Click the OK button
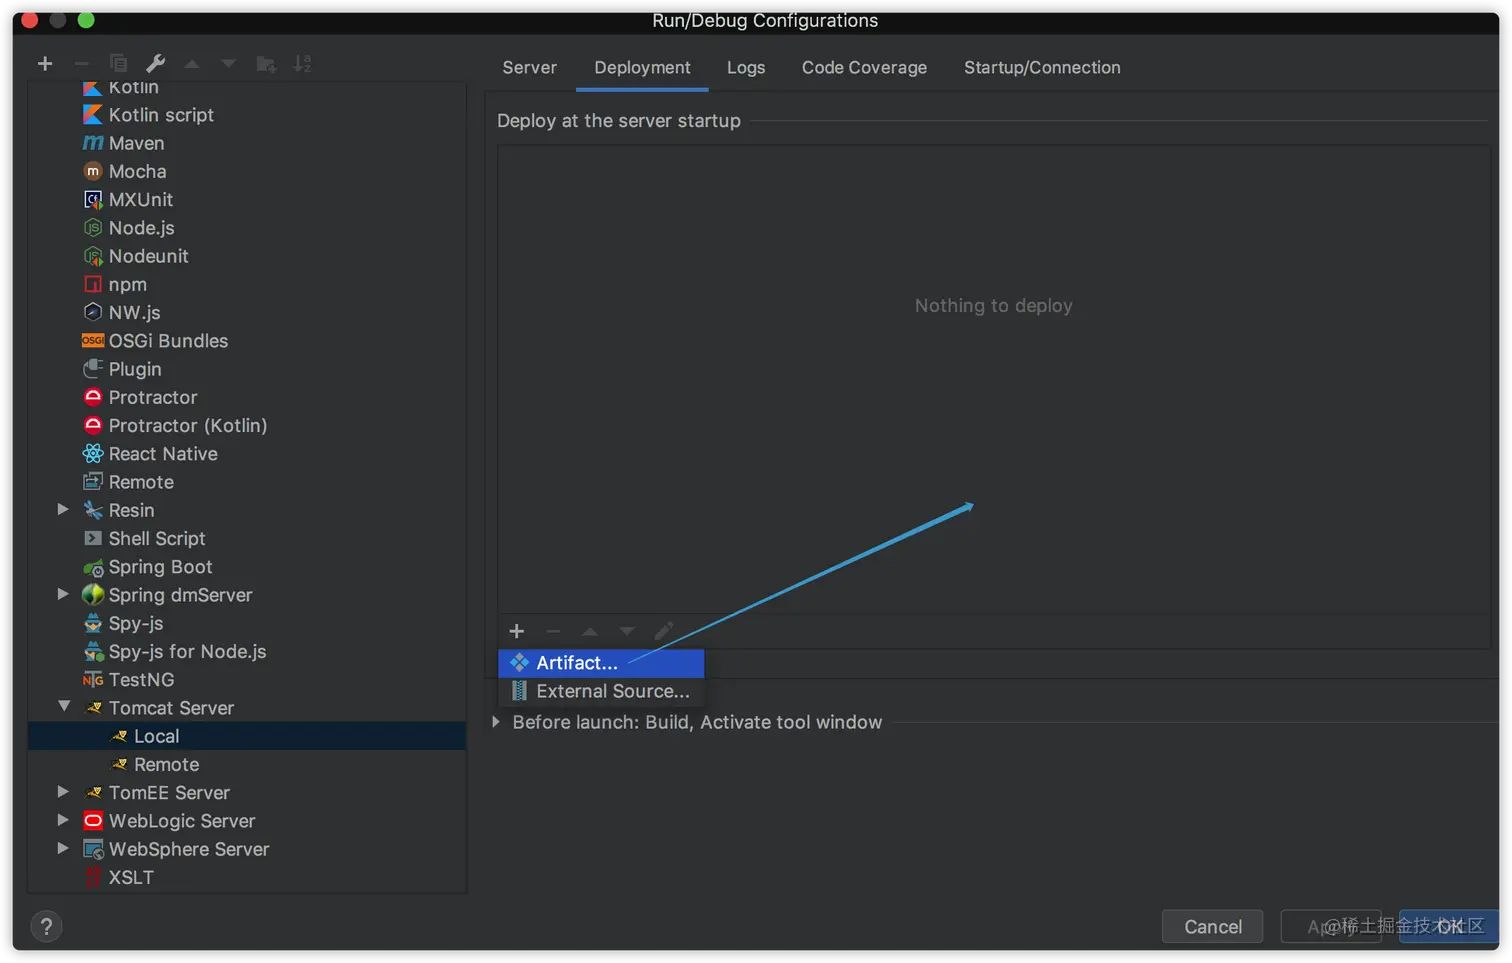 [x=1448, y=926]
